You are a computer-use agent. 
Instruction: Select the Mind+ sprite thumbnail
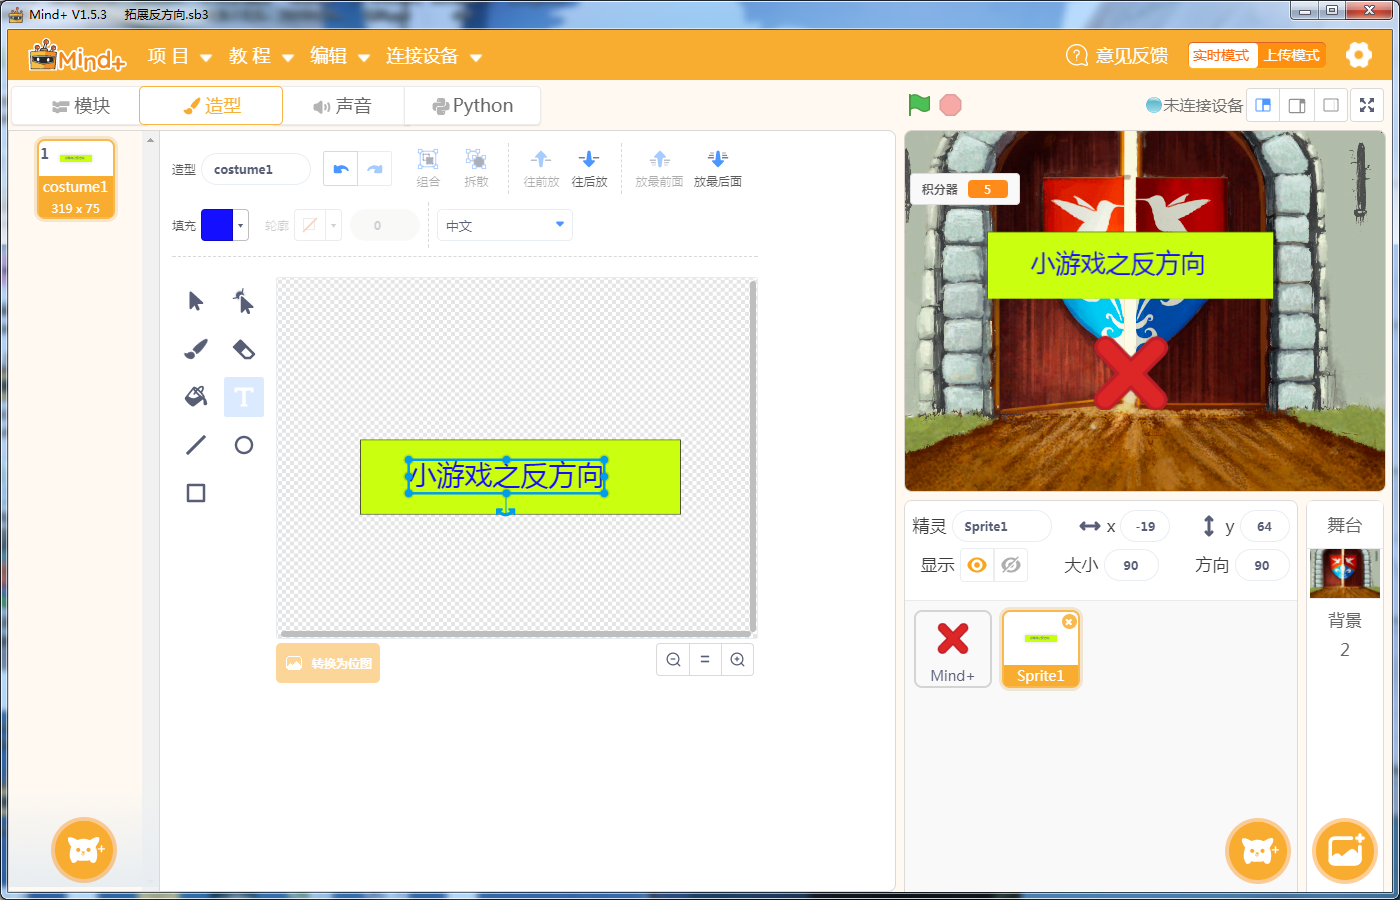[x=953, y=649]
